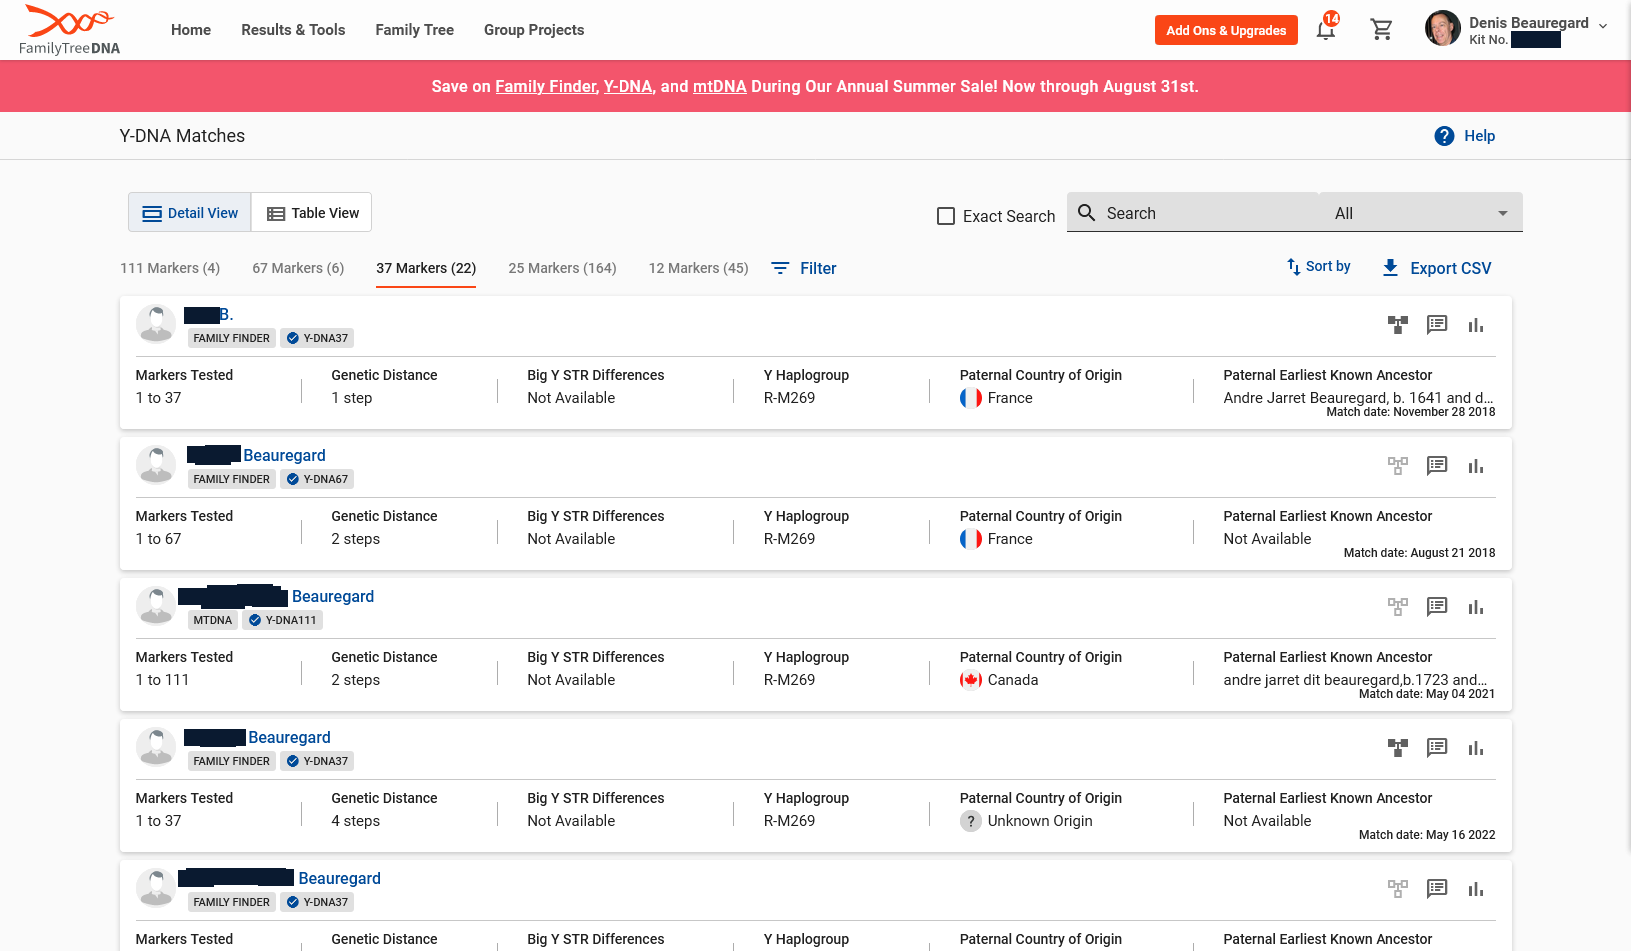1631x951 pixels.
Task: Open the notifications bell icon
Action: point(1326,30)
